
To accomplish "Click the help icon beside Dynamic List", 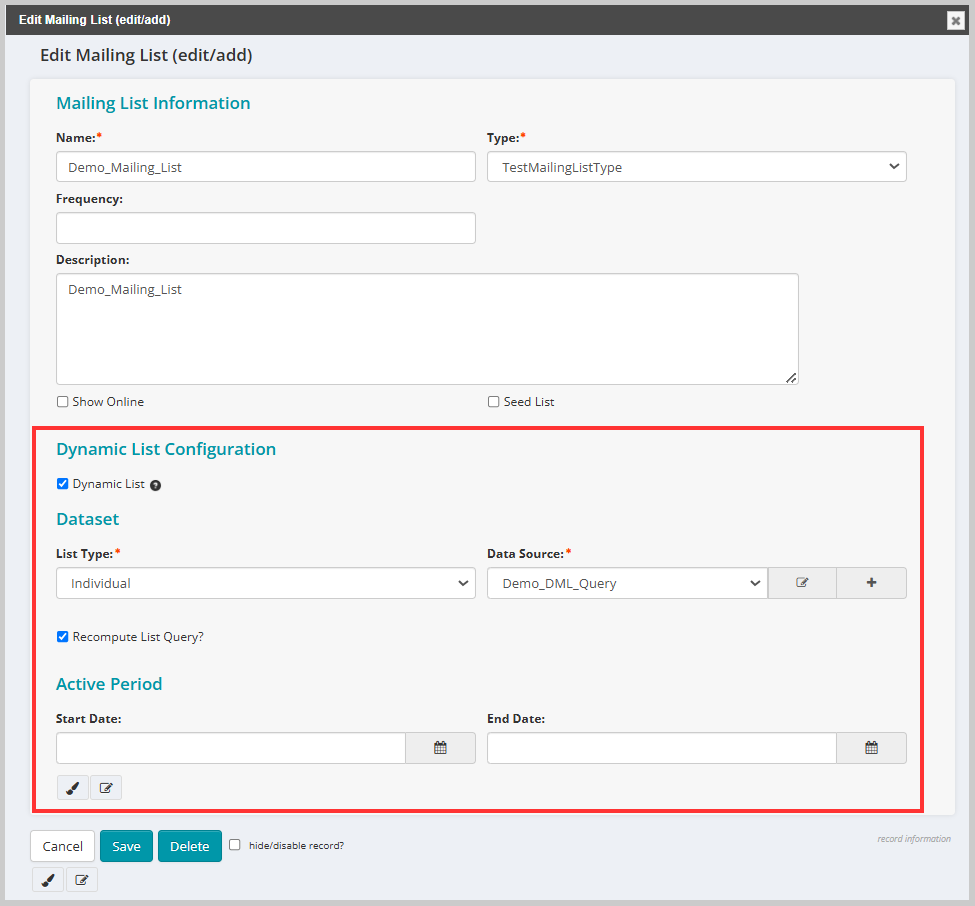I will [x=156, y=484].
